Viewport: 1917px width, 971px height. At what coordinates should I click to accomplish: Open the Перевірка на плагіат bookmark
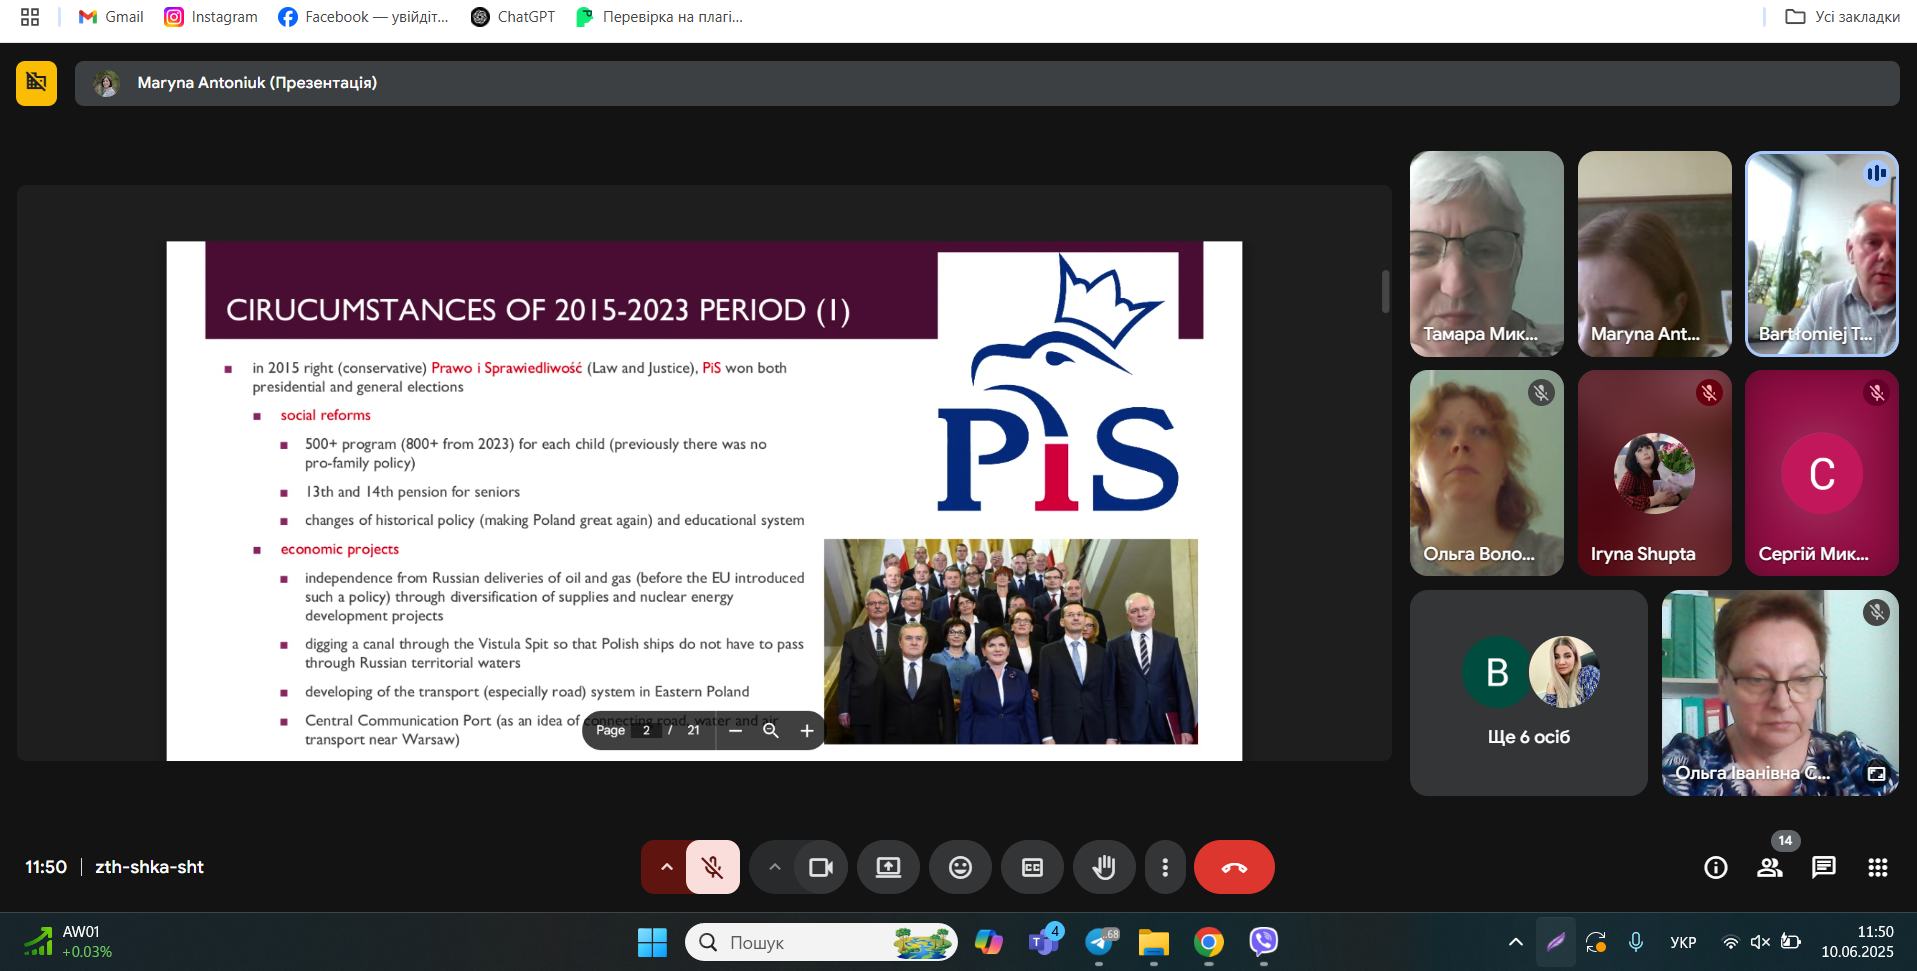coord(660,17)
